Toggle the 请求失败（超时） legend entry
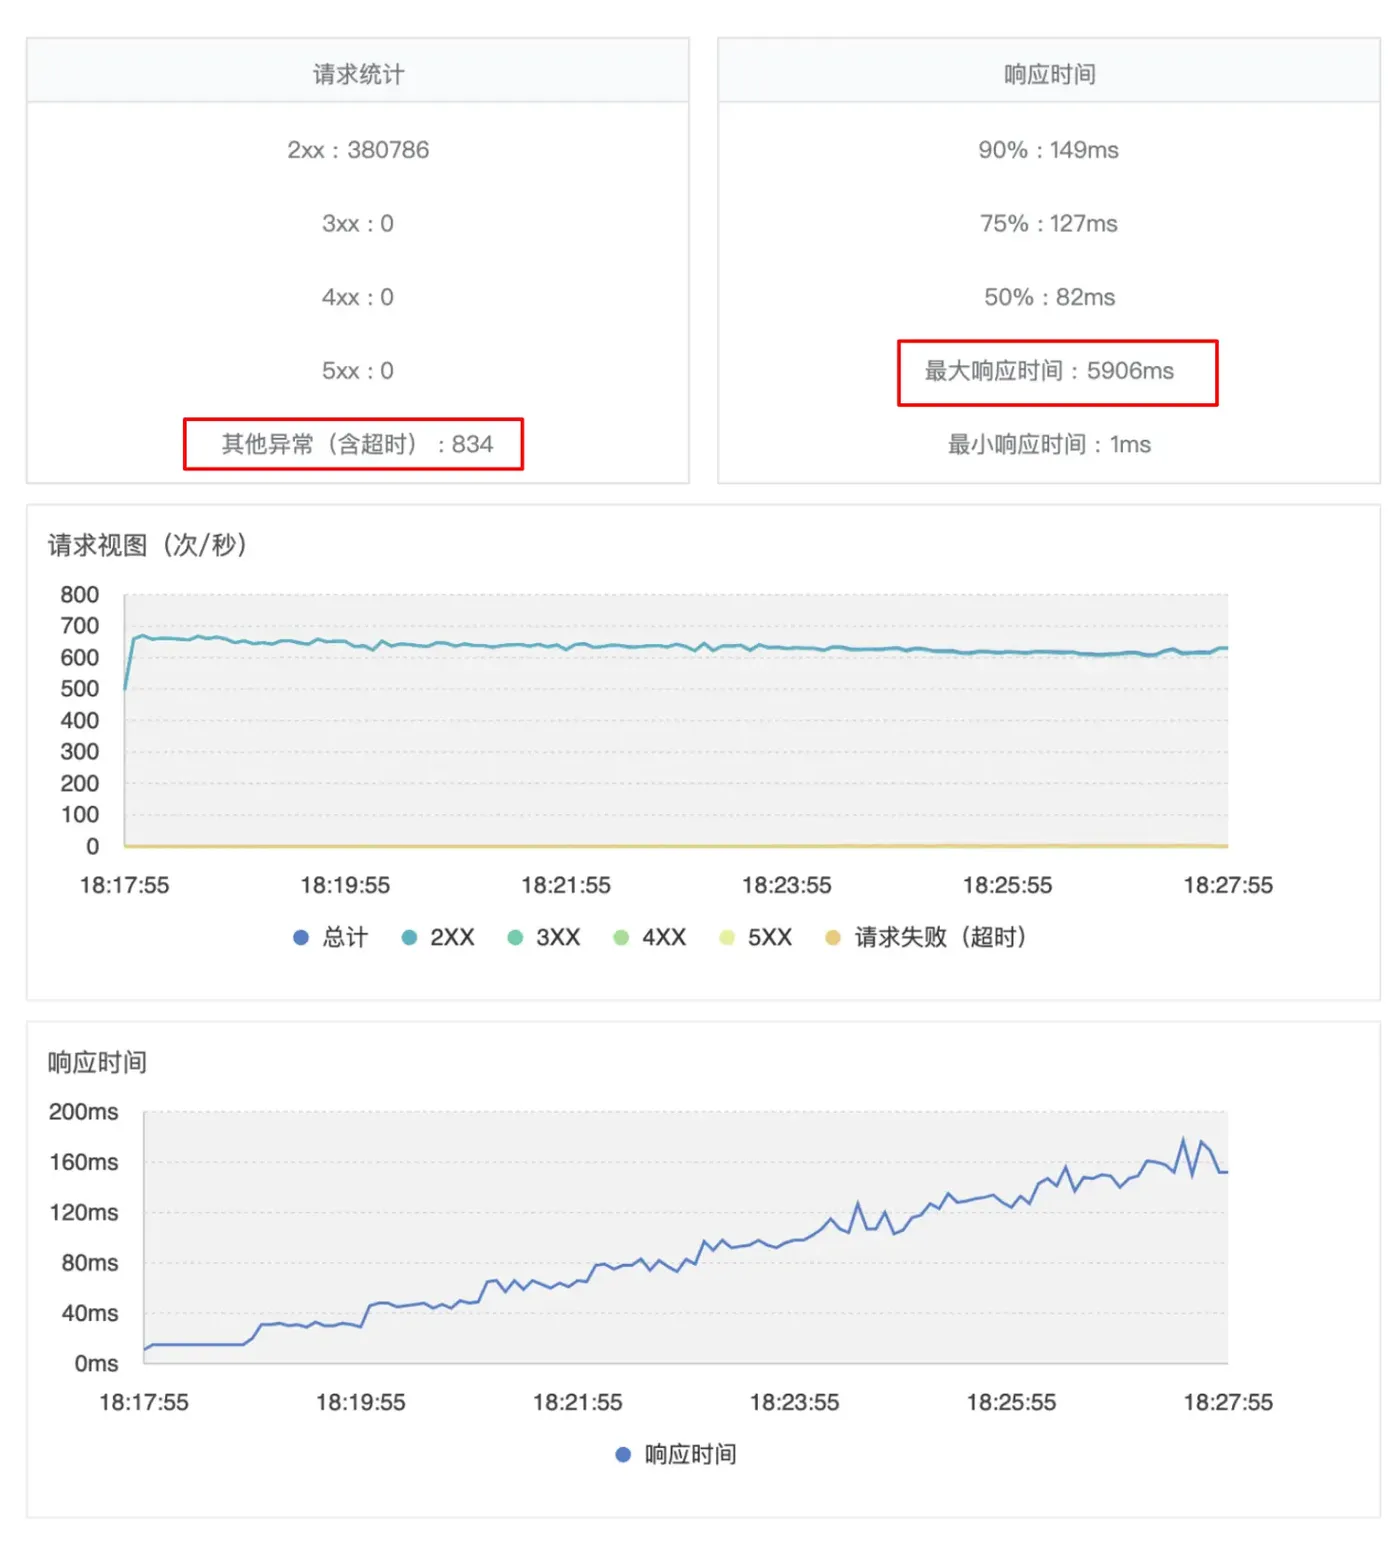1400x1558 pixels. (x=926, y=937)
